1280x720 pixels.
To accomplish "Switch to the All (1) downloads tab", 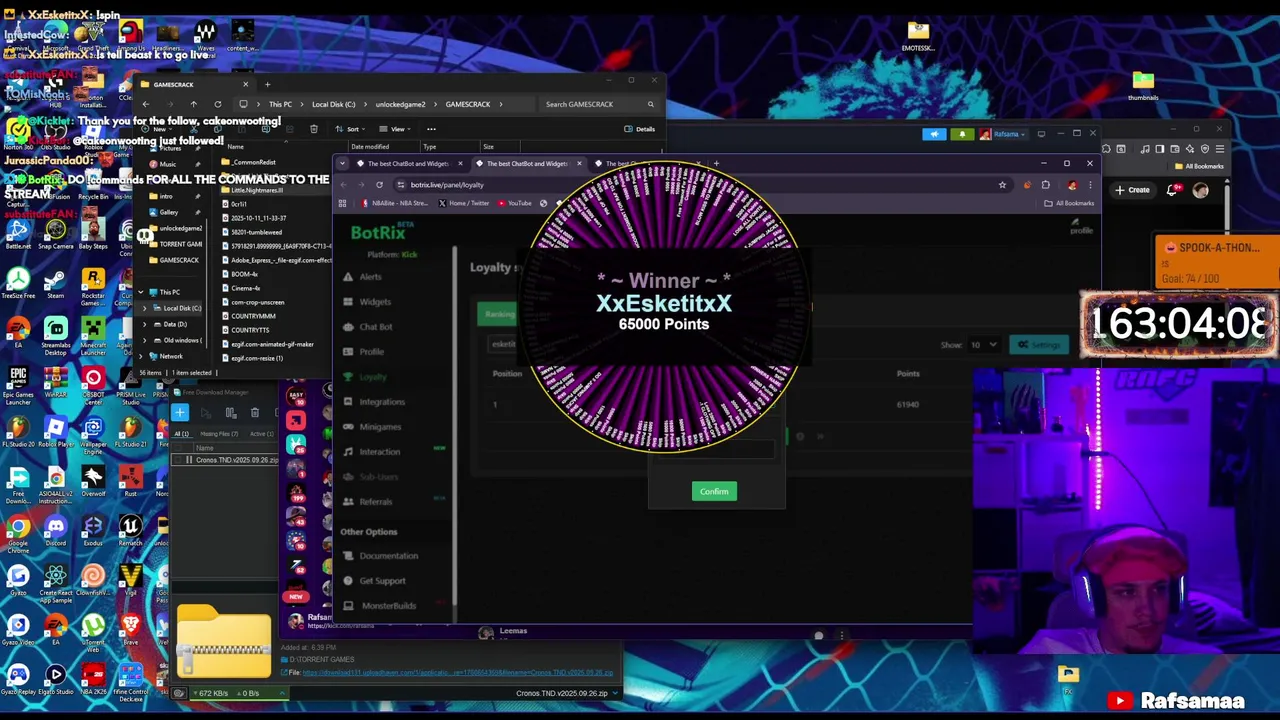I will (181, 434).
